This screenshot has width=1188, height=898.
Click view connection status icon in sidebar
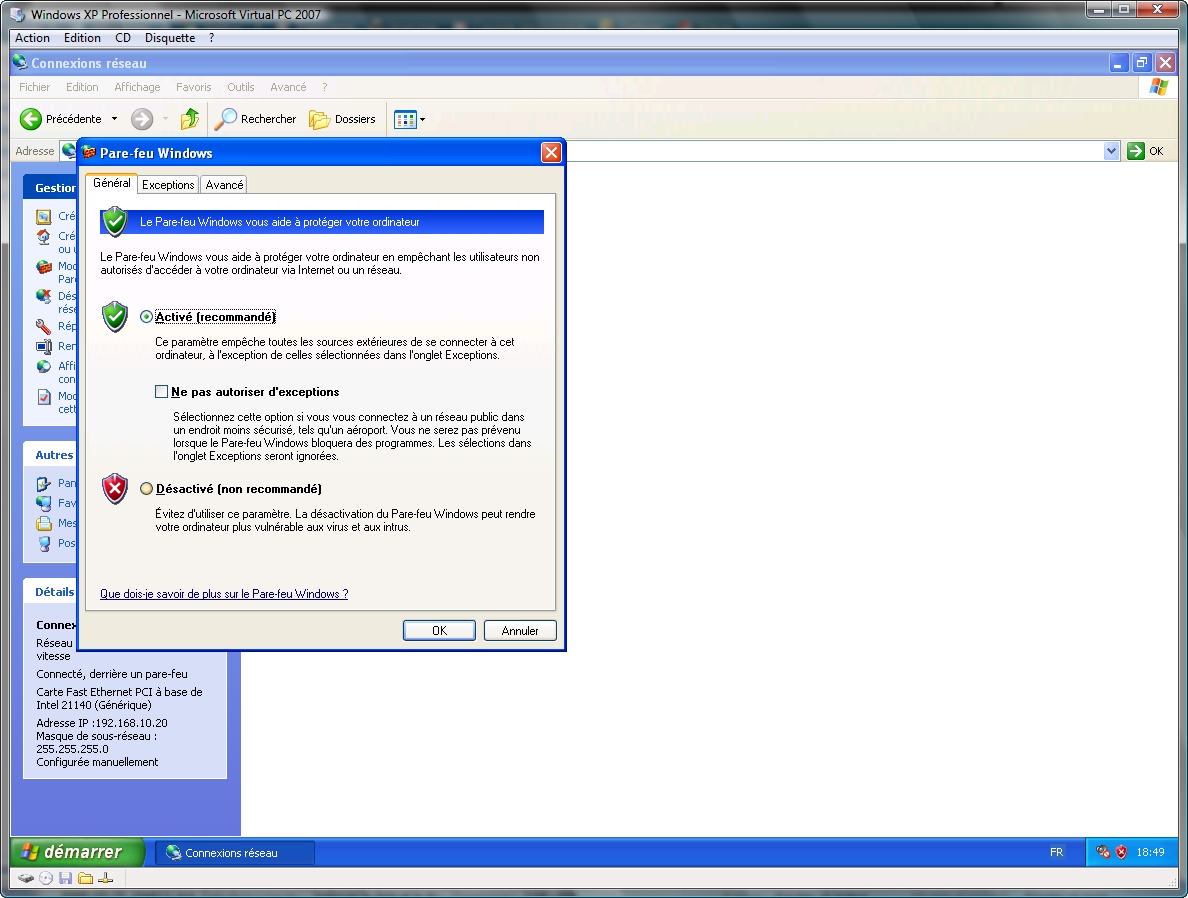tap(44, 367)
